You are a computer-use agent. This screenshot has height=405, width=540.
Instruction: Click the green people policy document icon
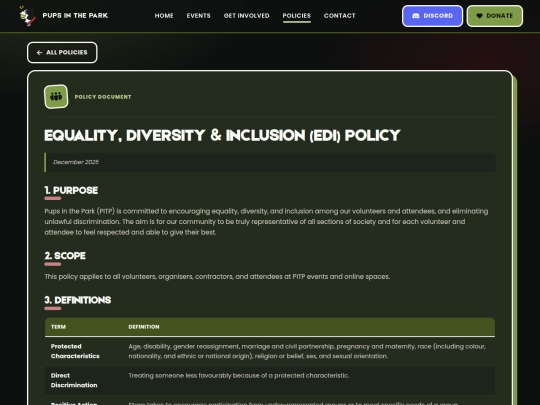pyautogui.click(x=56, y=96)
